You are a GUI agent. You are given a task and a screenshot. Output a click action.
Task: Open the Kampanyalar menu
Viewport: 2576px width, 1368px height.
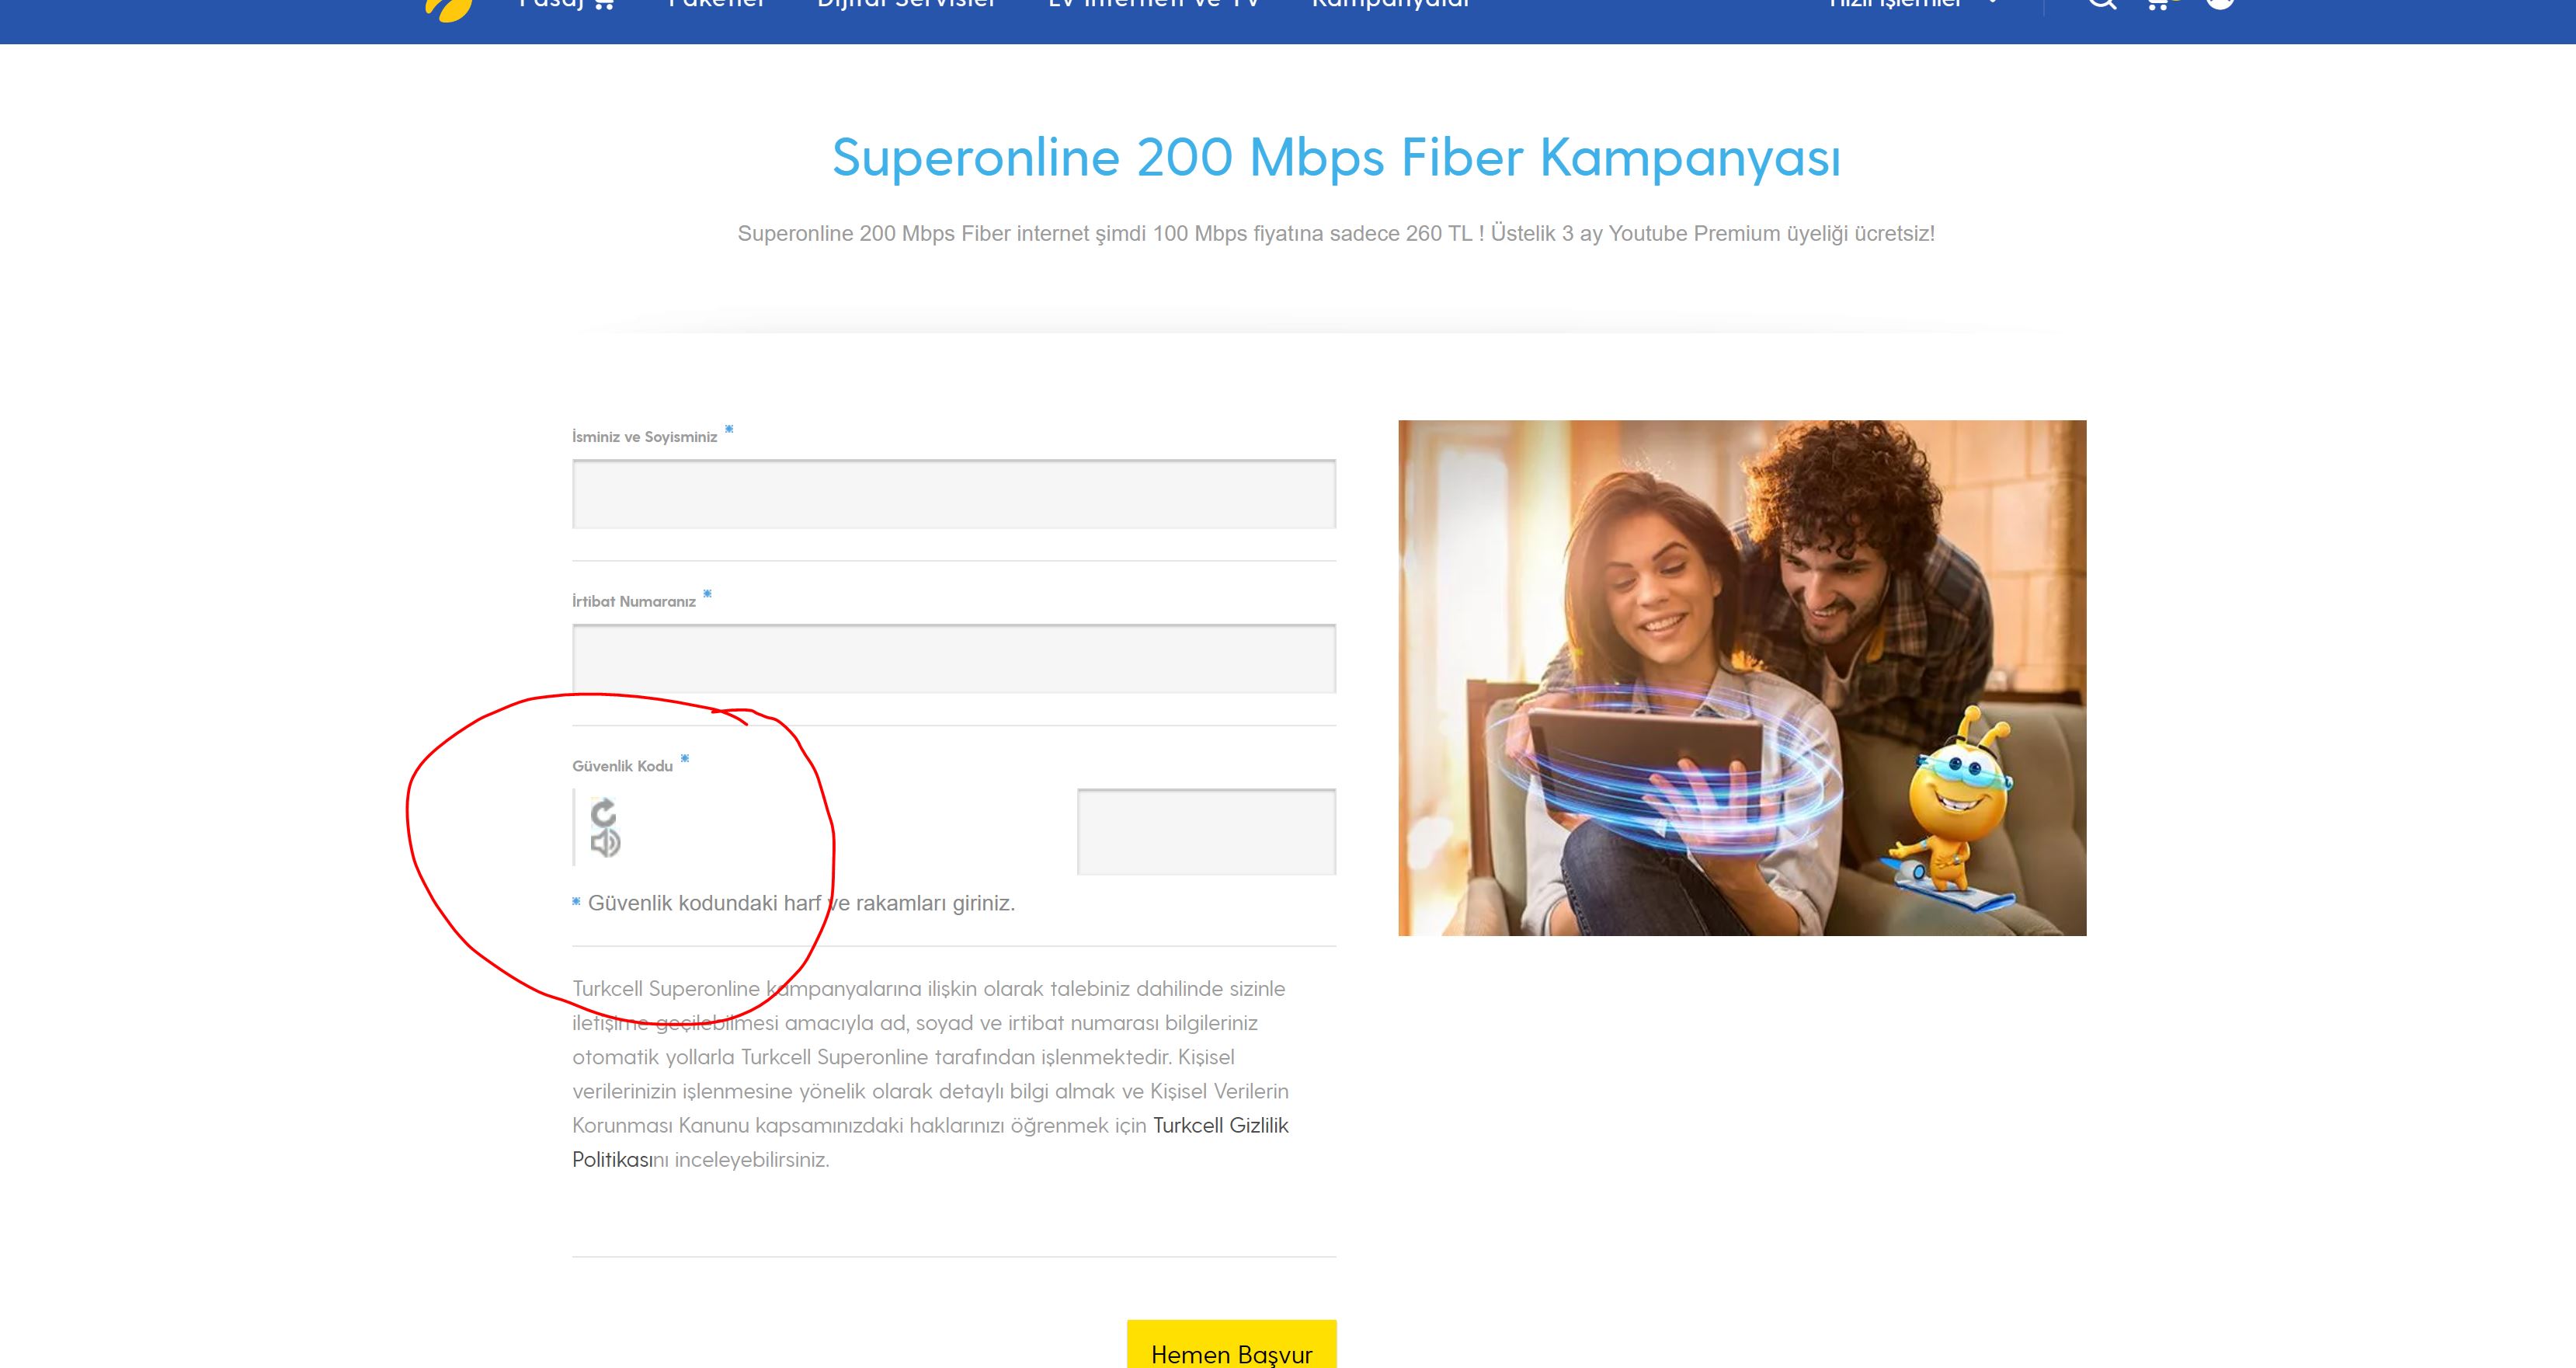tap(1390, 4)
